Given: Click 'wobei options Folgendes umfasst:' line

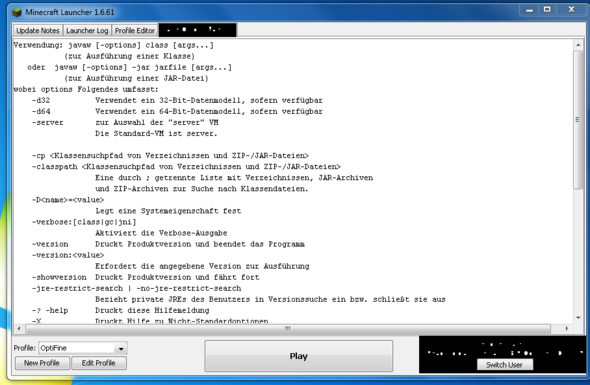Looking at the screenshot, I should tap(86, 90).
